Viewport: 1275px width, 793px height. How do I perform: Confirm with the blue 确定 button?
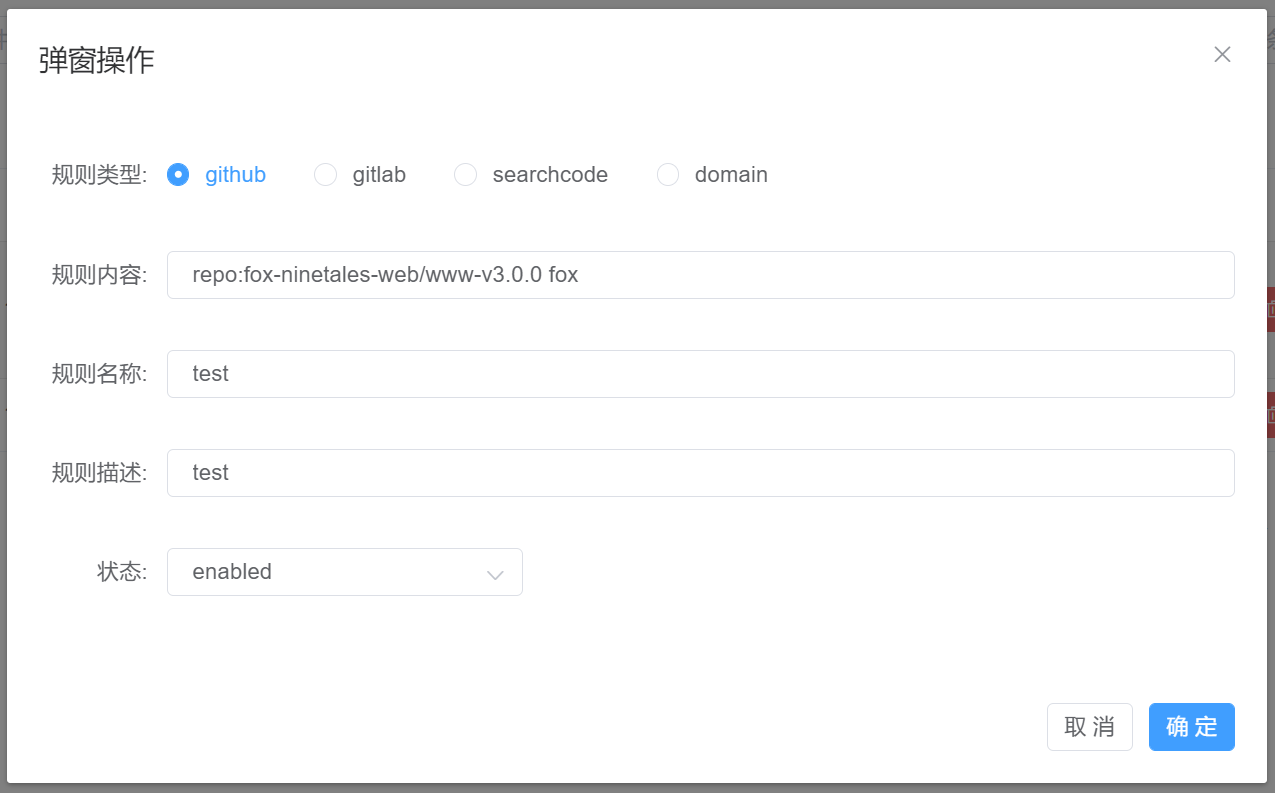click(1191, 727)
